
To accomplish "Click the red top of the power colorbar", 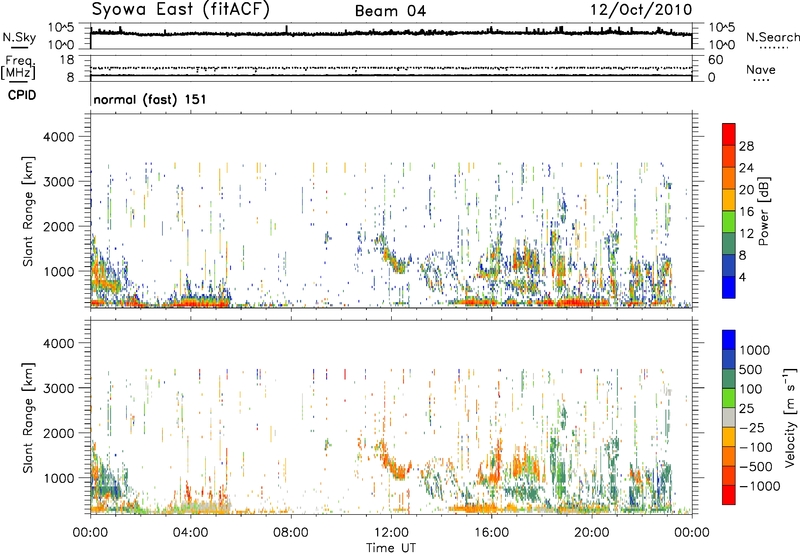I will click(729, 134).
